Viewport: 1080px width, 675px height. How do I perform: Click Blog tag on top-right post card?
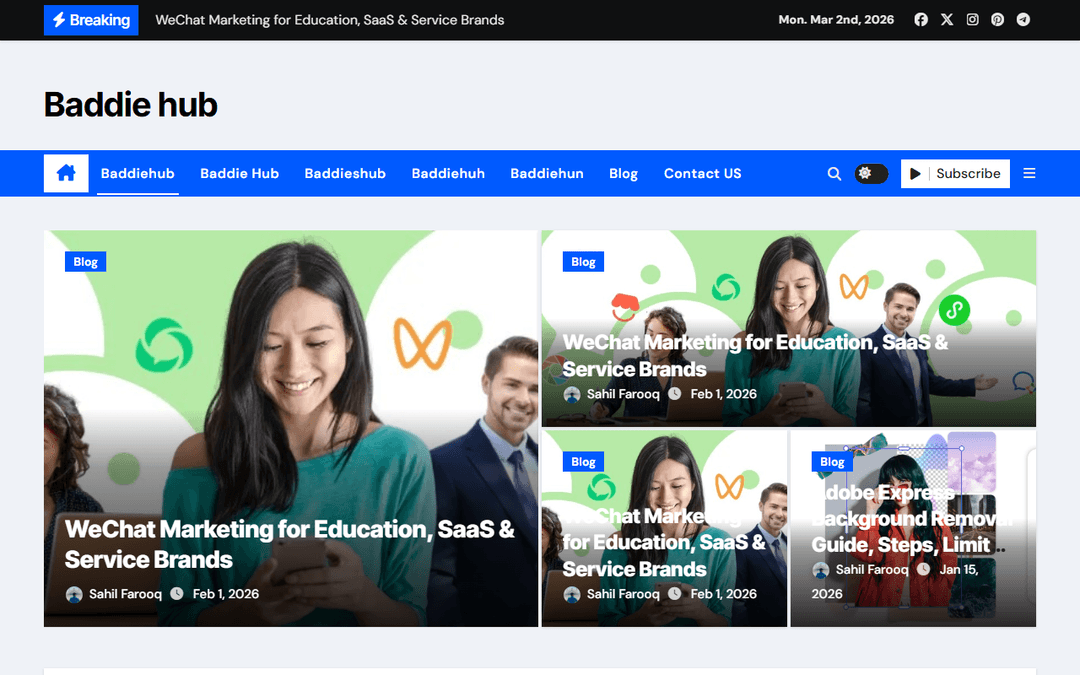583,262
